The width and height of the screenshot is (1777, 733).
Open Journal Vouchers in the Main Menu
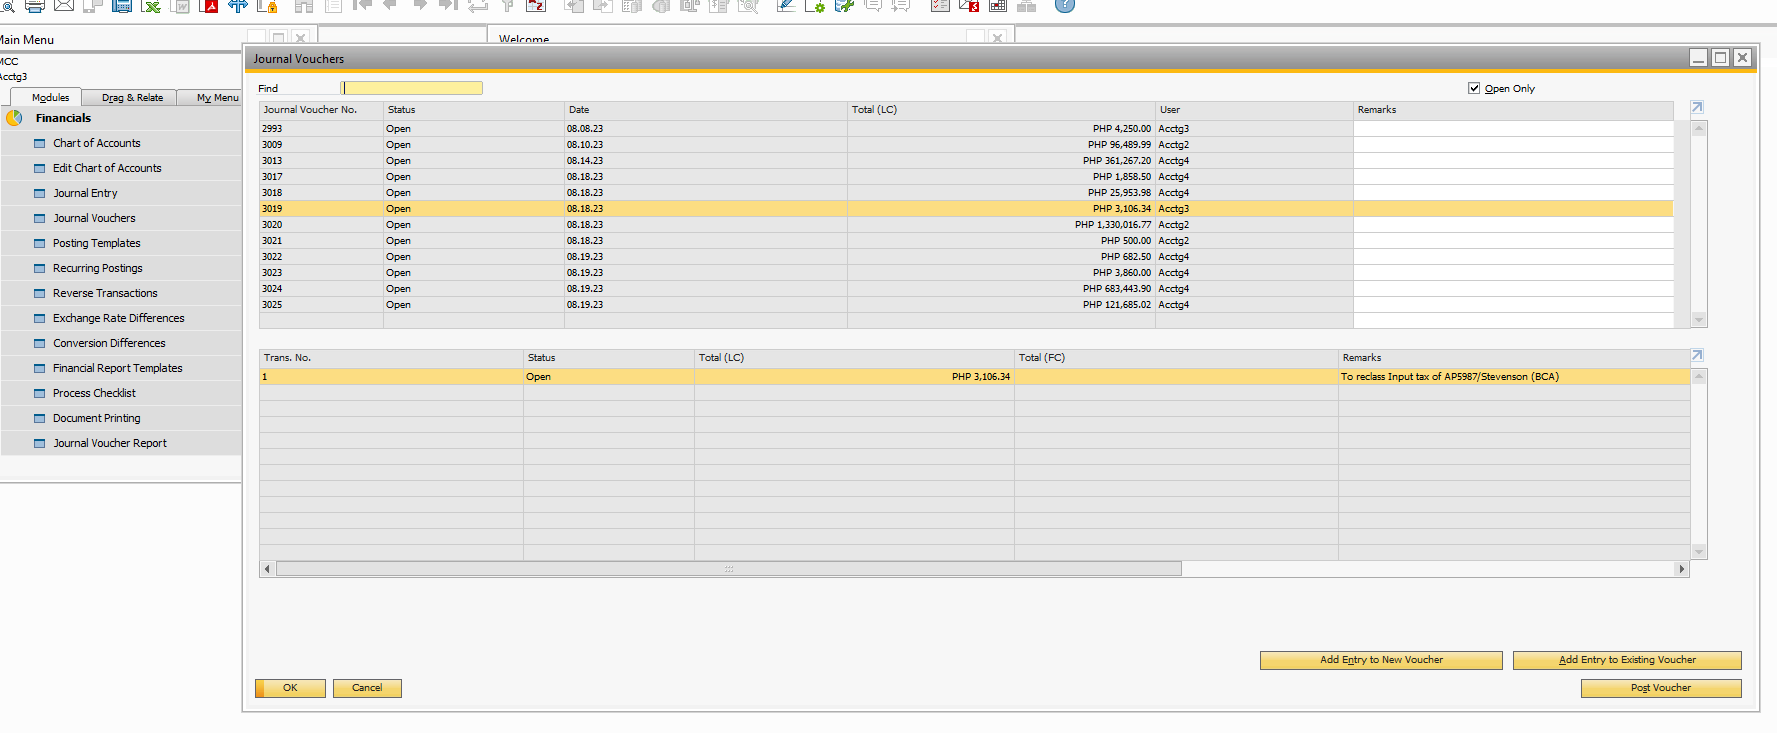94,218
